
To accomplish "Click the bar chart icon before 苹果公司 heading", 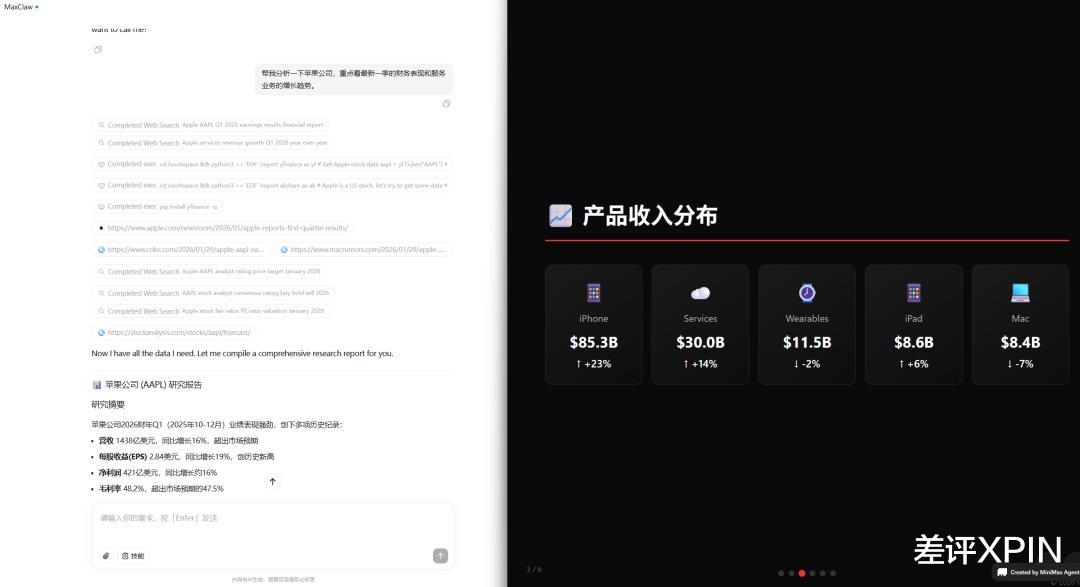I will (97, 385).
